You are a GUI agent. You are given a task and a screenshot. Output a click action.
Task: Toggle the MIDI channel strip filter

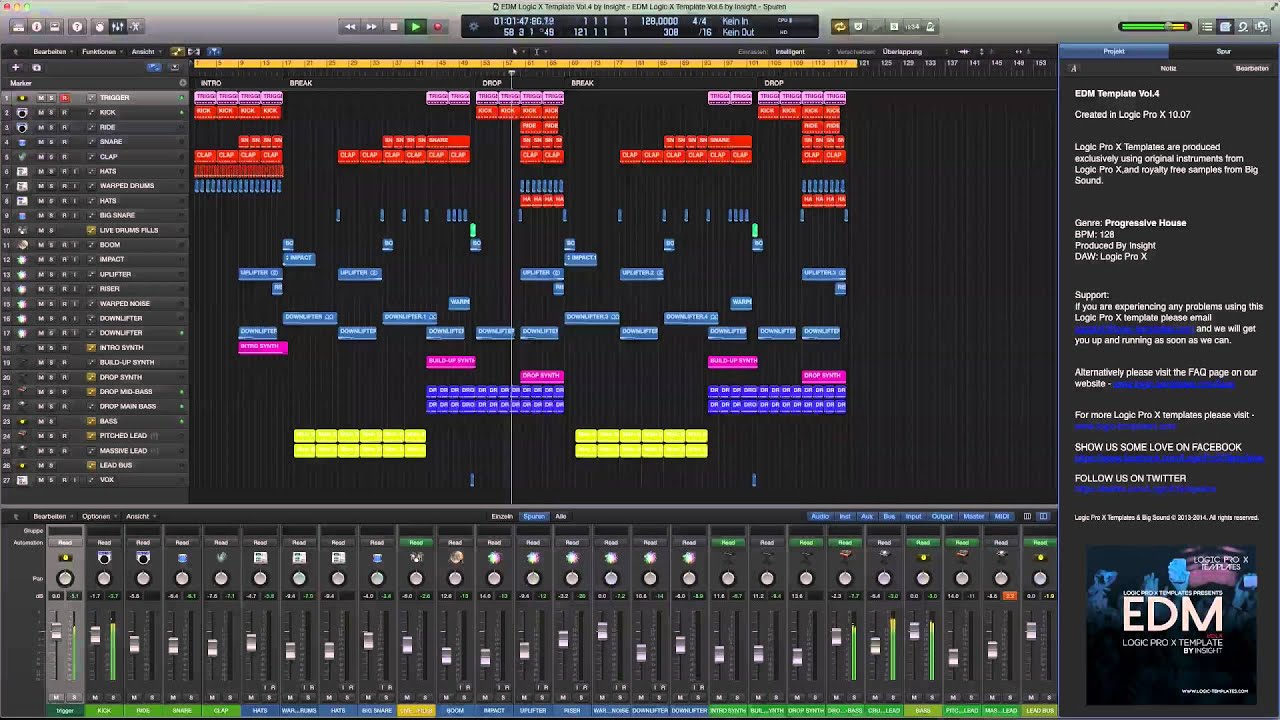pos(1002,516)
